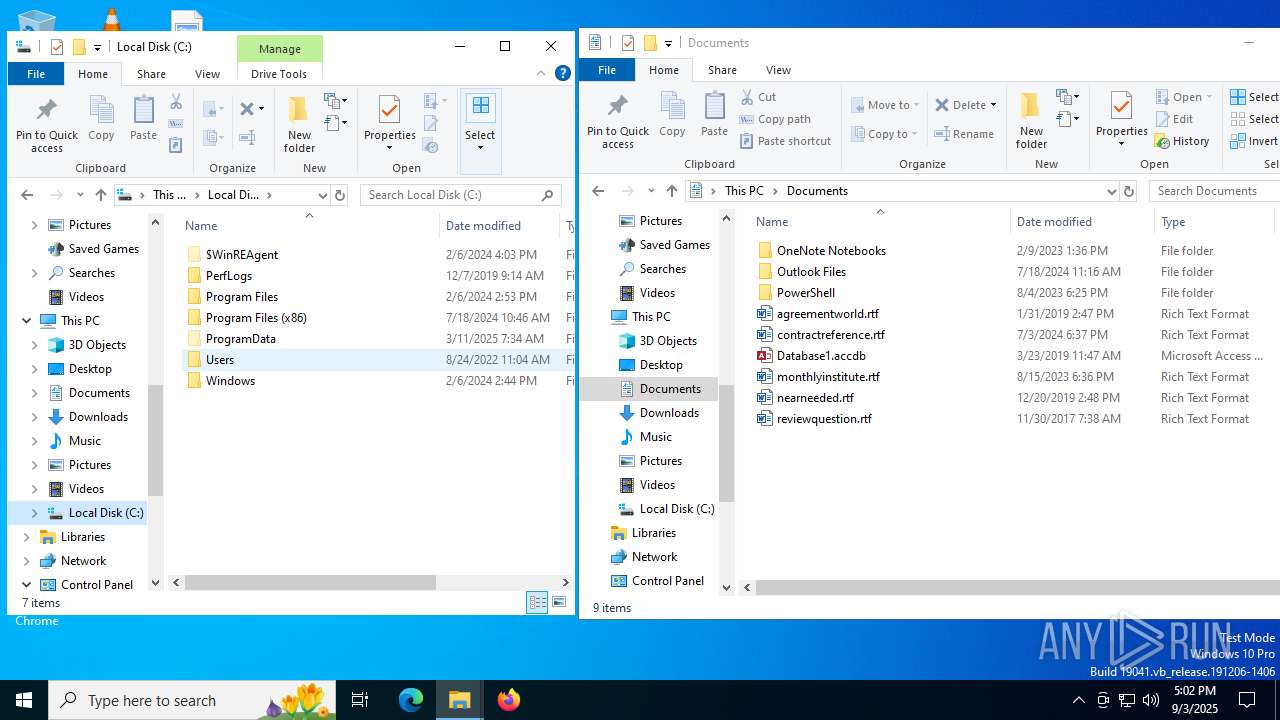Viewport: 1280px width, 720px height.
Task: Go up one level in Documents window
Action: 672,191
